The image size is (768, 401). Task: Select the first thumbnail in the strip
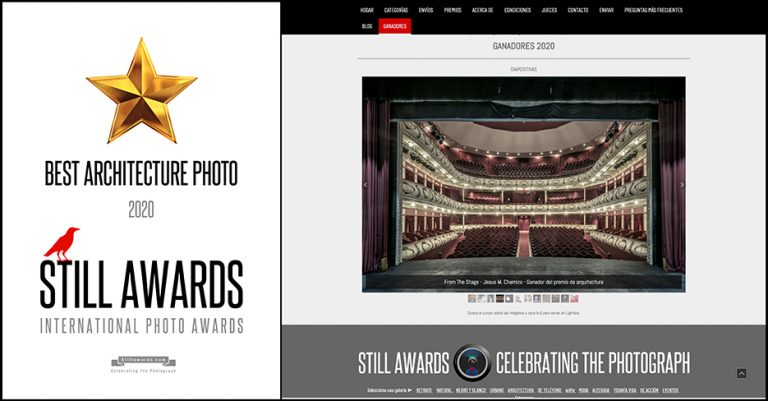click(x=472, y=299)
